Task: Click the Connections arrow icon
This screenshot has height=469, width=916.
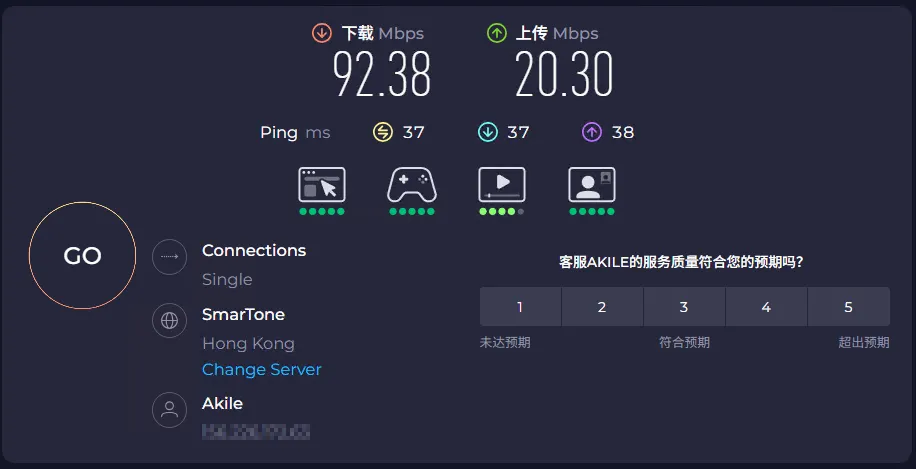Action: pos(170,257)
